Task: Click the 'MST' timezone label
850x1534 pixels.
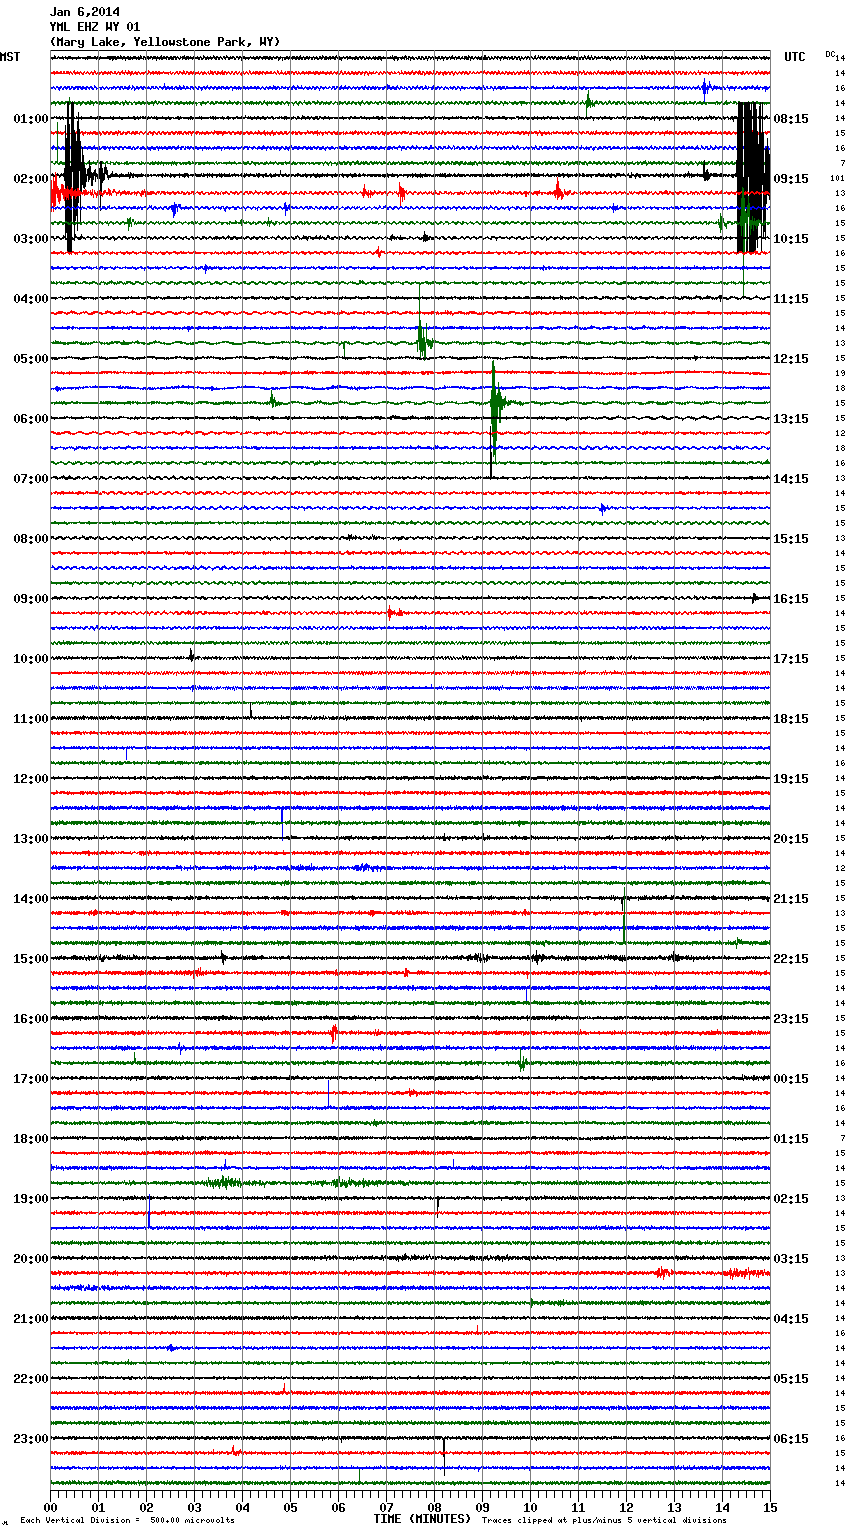Action: pyautogui.click(x=10, y=57)
